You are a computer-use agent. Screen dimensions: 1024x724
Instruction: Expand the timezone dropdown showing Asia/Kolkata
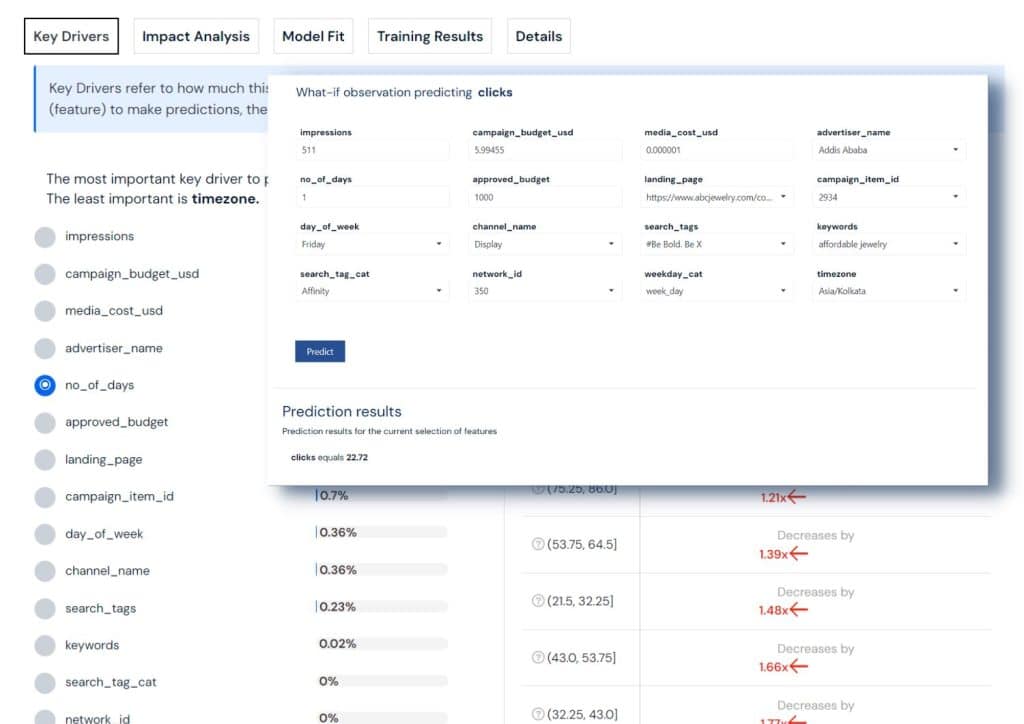click(890, 291)
